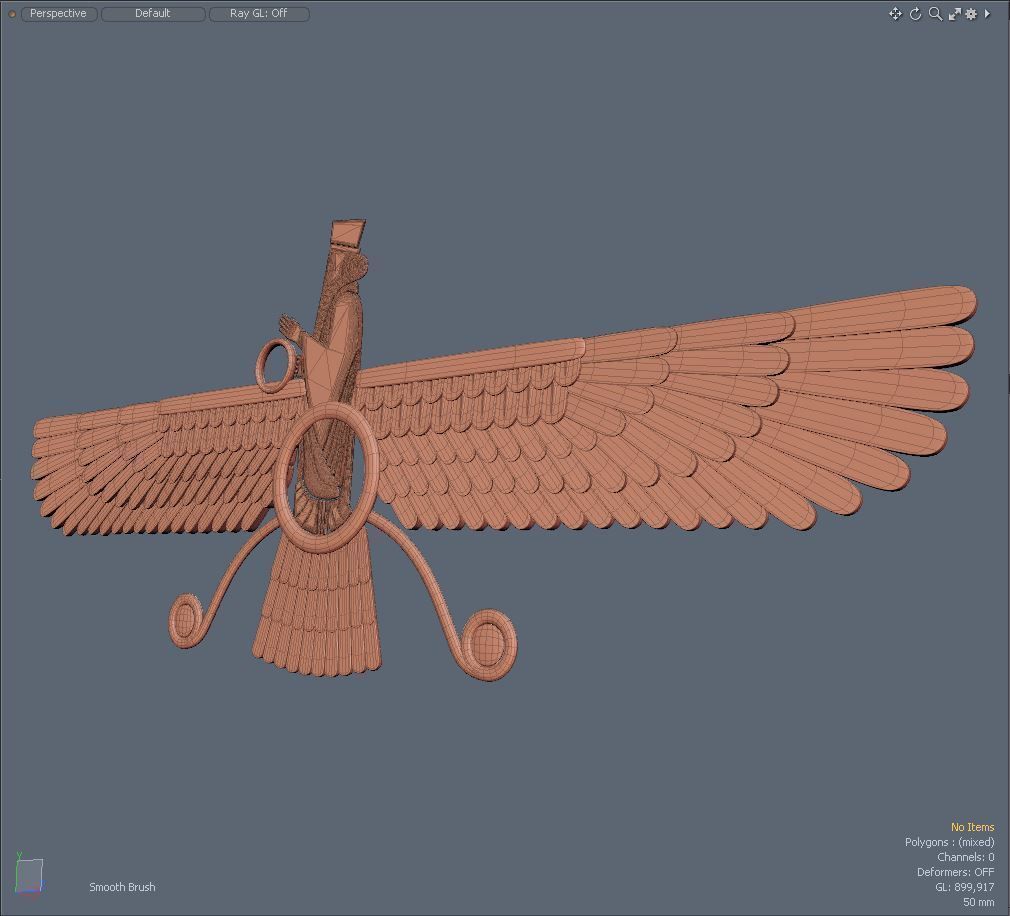Select the zoom magnifier icon
The width and height of the screenshot is (1010, 916).
click(935, 14)
